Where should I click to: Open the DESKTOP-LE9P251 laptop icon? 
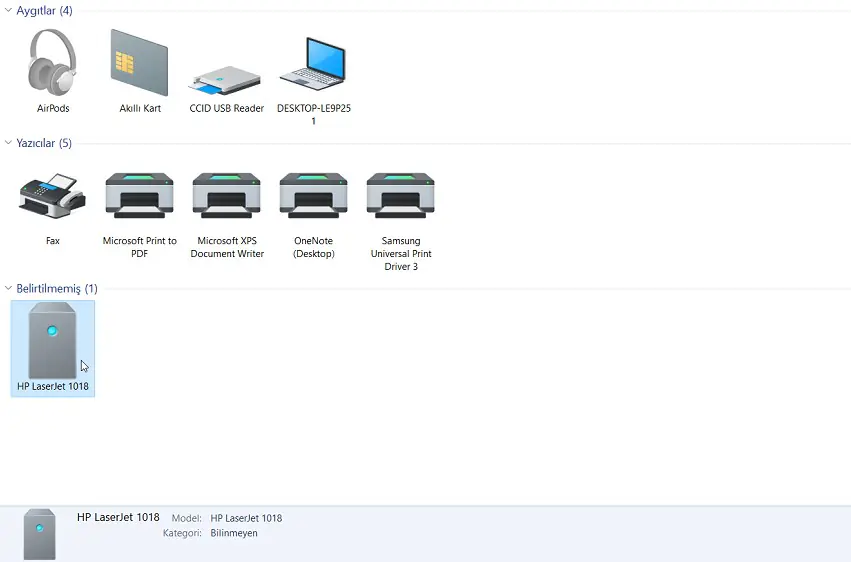click(313, 66)
